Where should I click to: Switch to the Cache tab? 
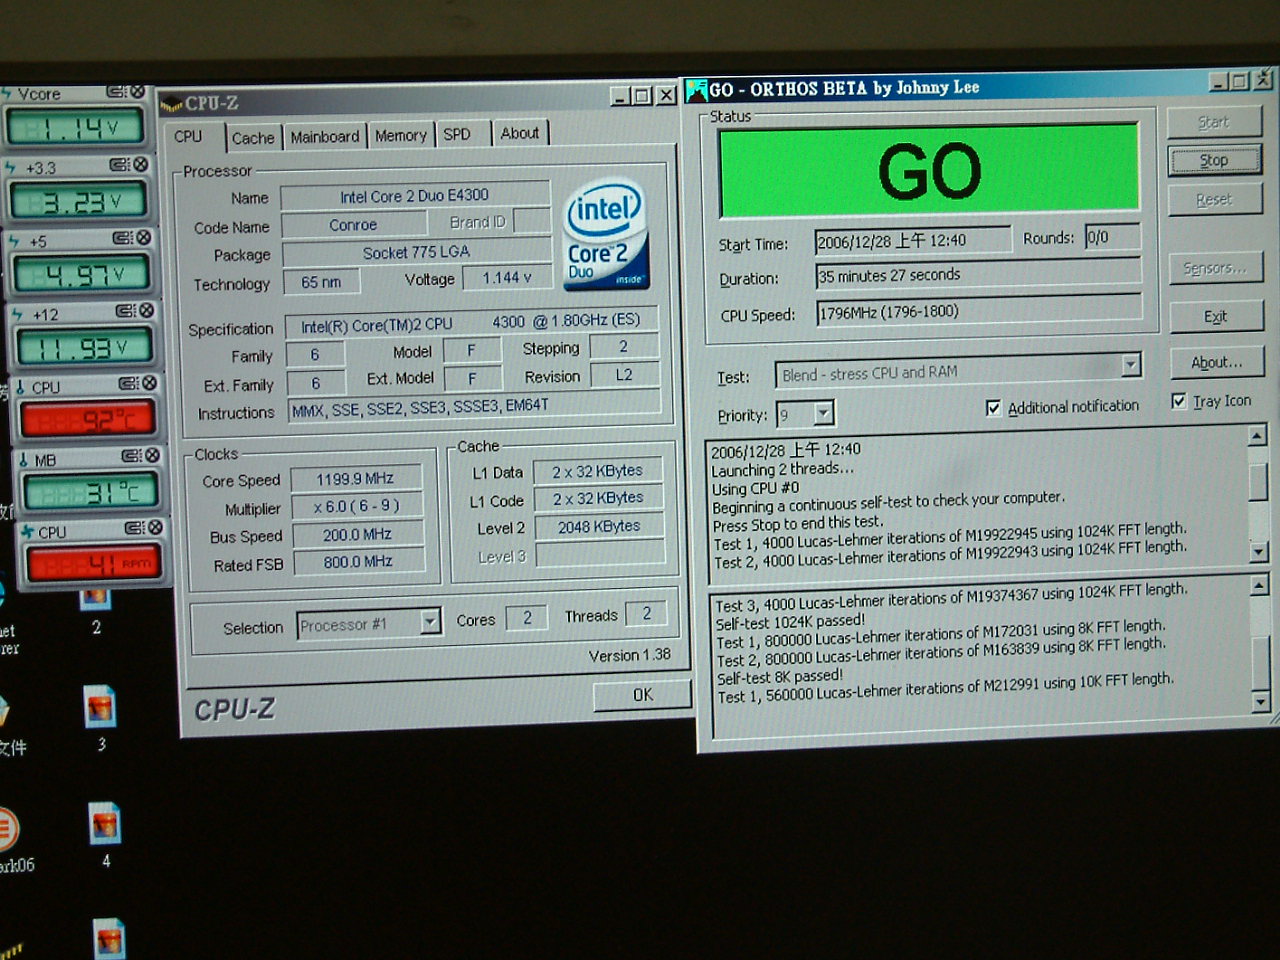(x=253, y=138)
